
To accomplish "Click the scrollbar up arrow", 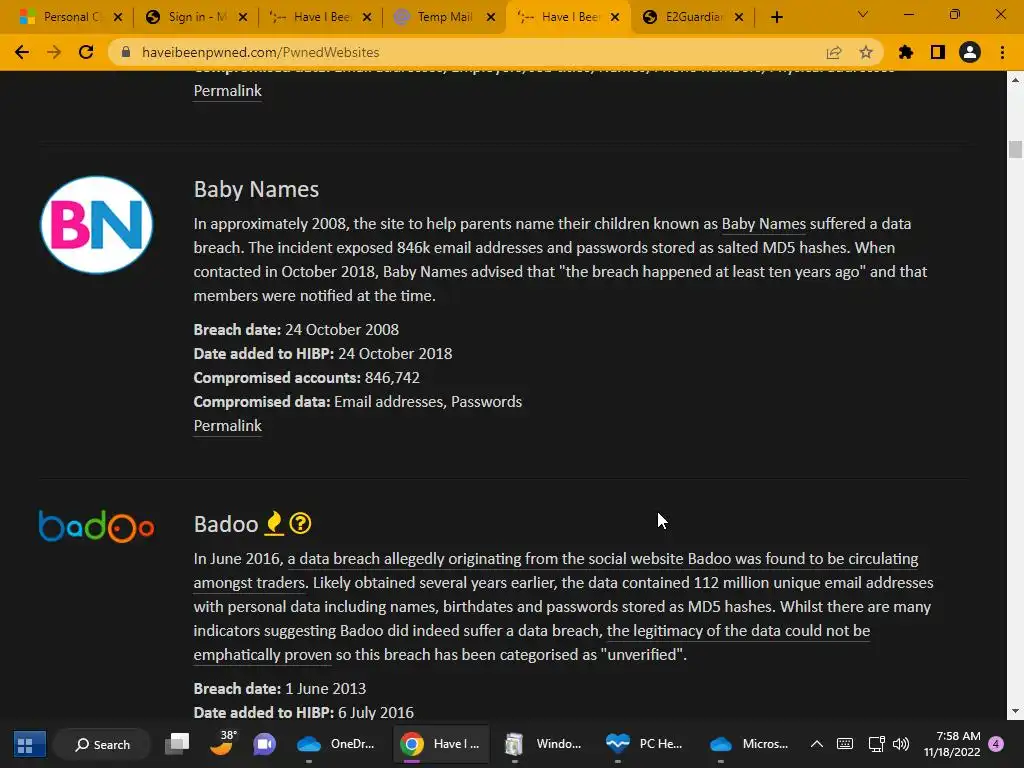I will coord(1015,80).
